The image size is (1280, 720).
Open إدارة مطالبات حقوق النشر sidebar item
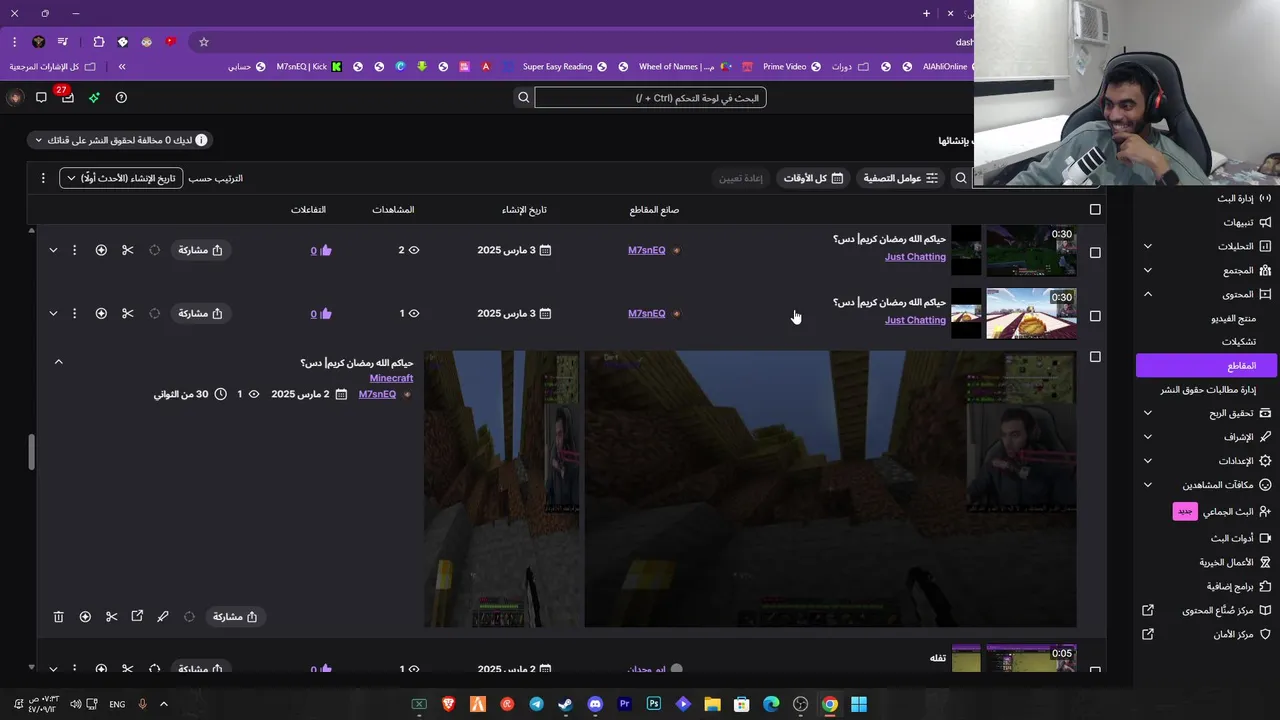1208,390
